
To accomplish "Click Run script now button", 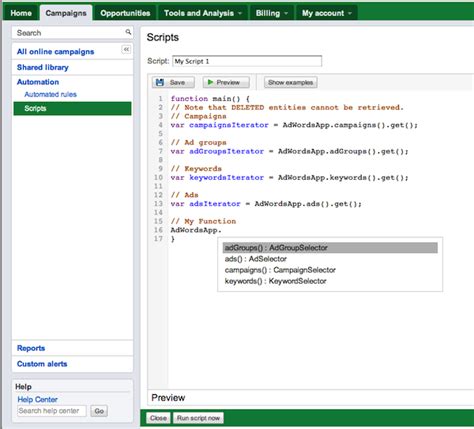I will (198, 418).
